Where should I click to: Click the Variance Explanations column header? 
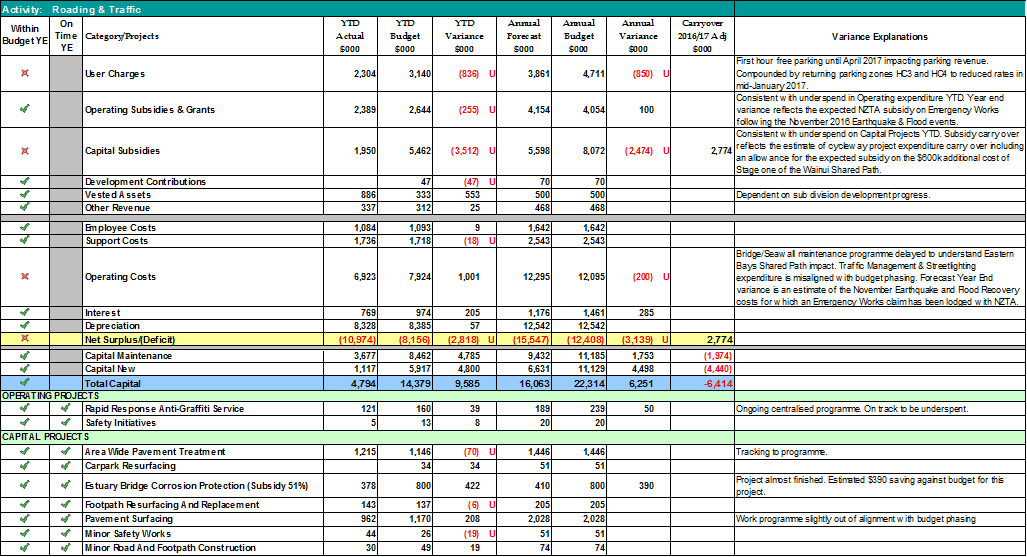tap(879, 36)
